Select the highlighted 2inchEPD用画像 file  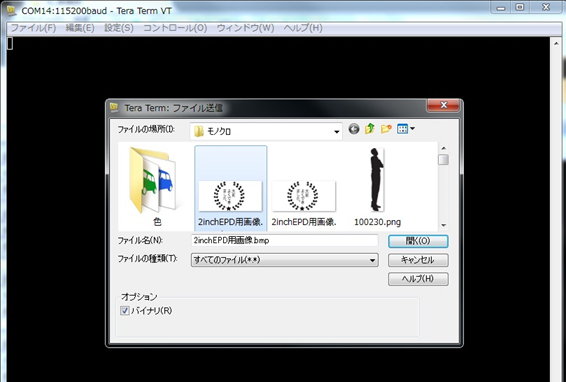point(231,188)
